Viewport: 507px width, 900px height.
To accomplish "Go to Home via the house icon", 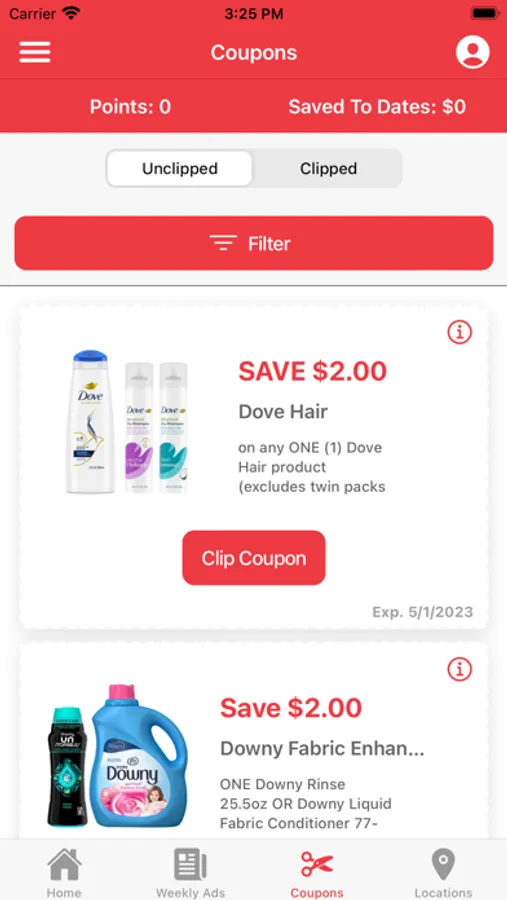I will click(64, 865).
